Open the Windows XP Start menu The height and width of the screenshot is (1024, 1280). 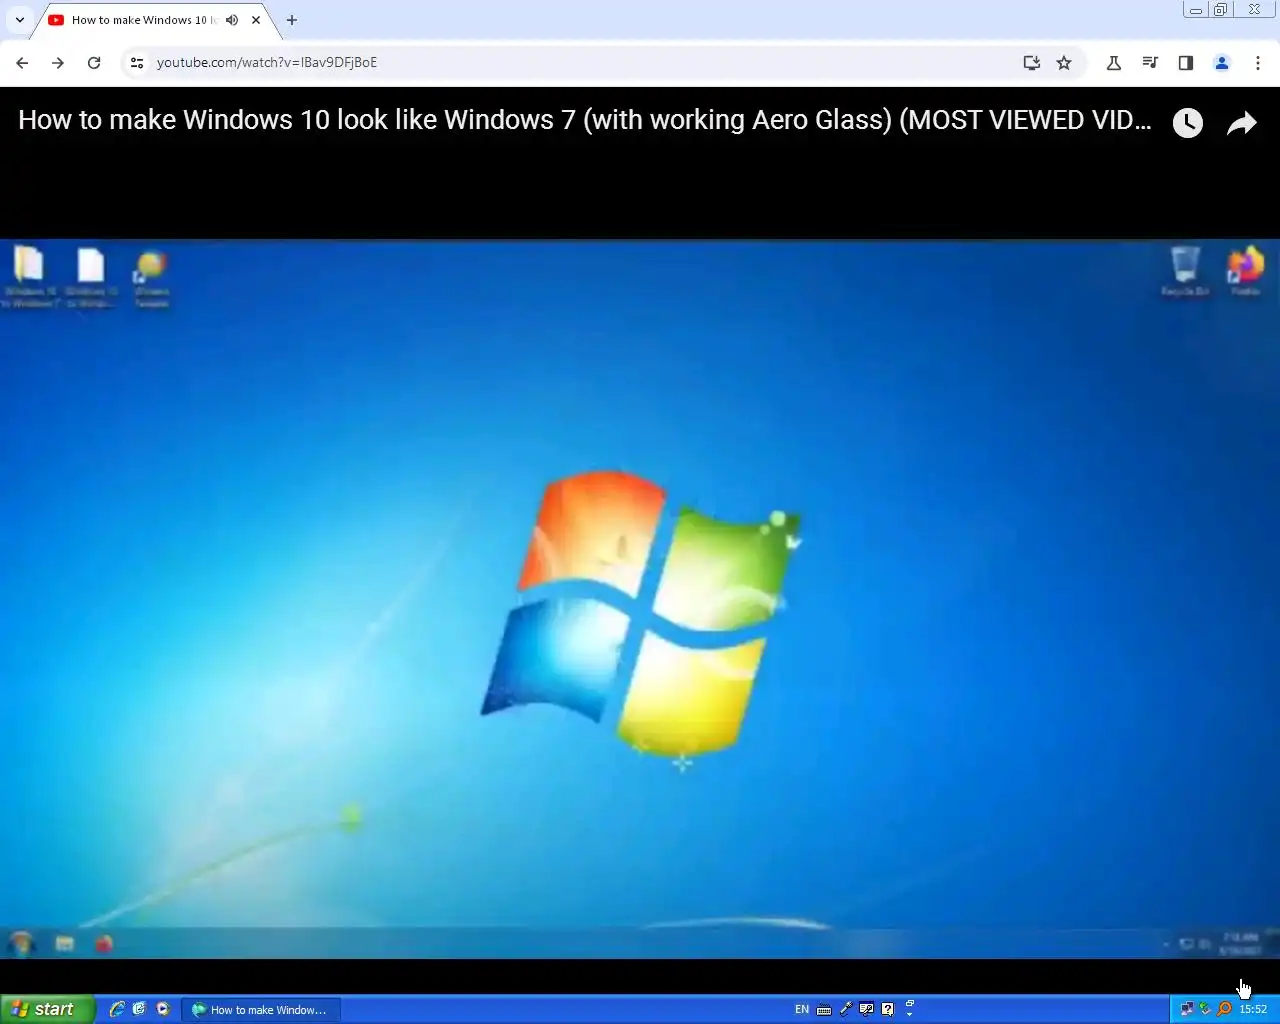47,1009
